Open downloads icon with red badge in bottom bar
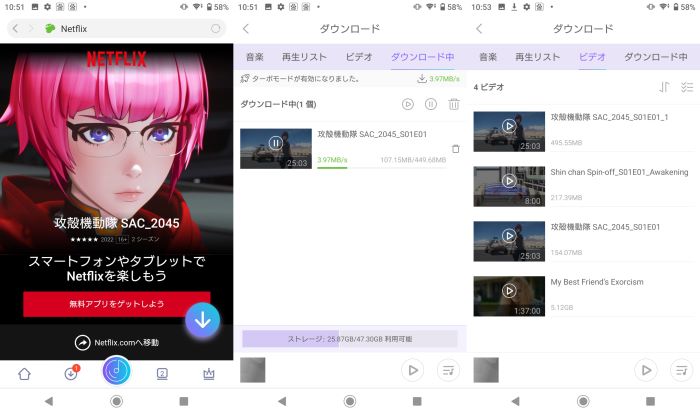Image resolution: width=700 pixels, height=415 pixels. pyautogui.click(x=71, y=373)
